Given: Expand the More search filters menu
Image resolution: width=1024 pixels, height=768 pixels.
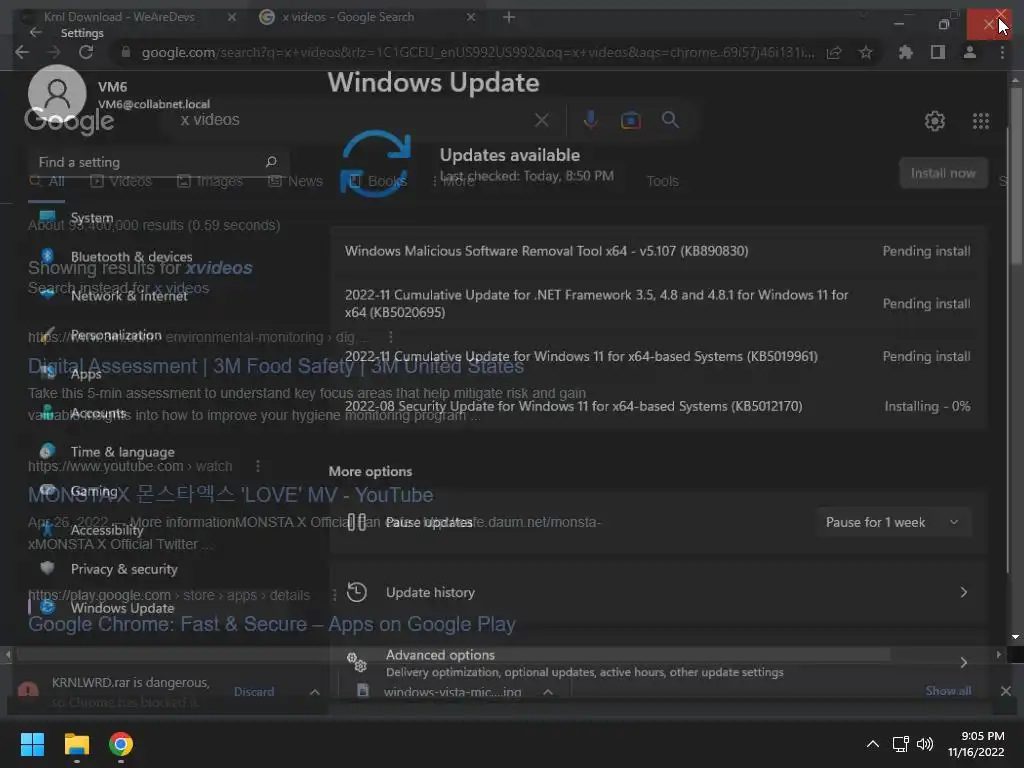Looking at the screenshot, I should 453,181.
